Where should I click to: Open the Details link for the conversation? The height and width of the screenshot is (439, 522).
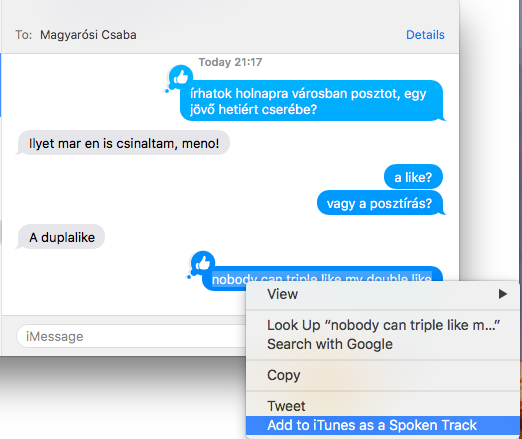(x=425, y=35)
